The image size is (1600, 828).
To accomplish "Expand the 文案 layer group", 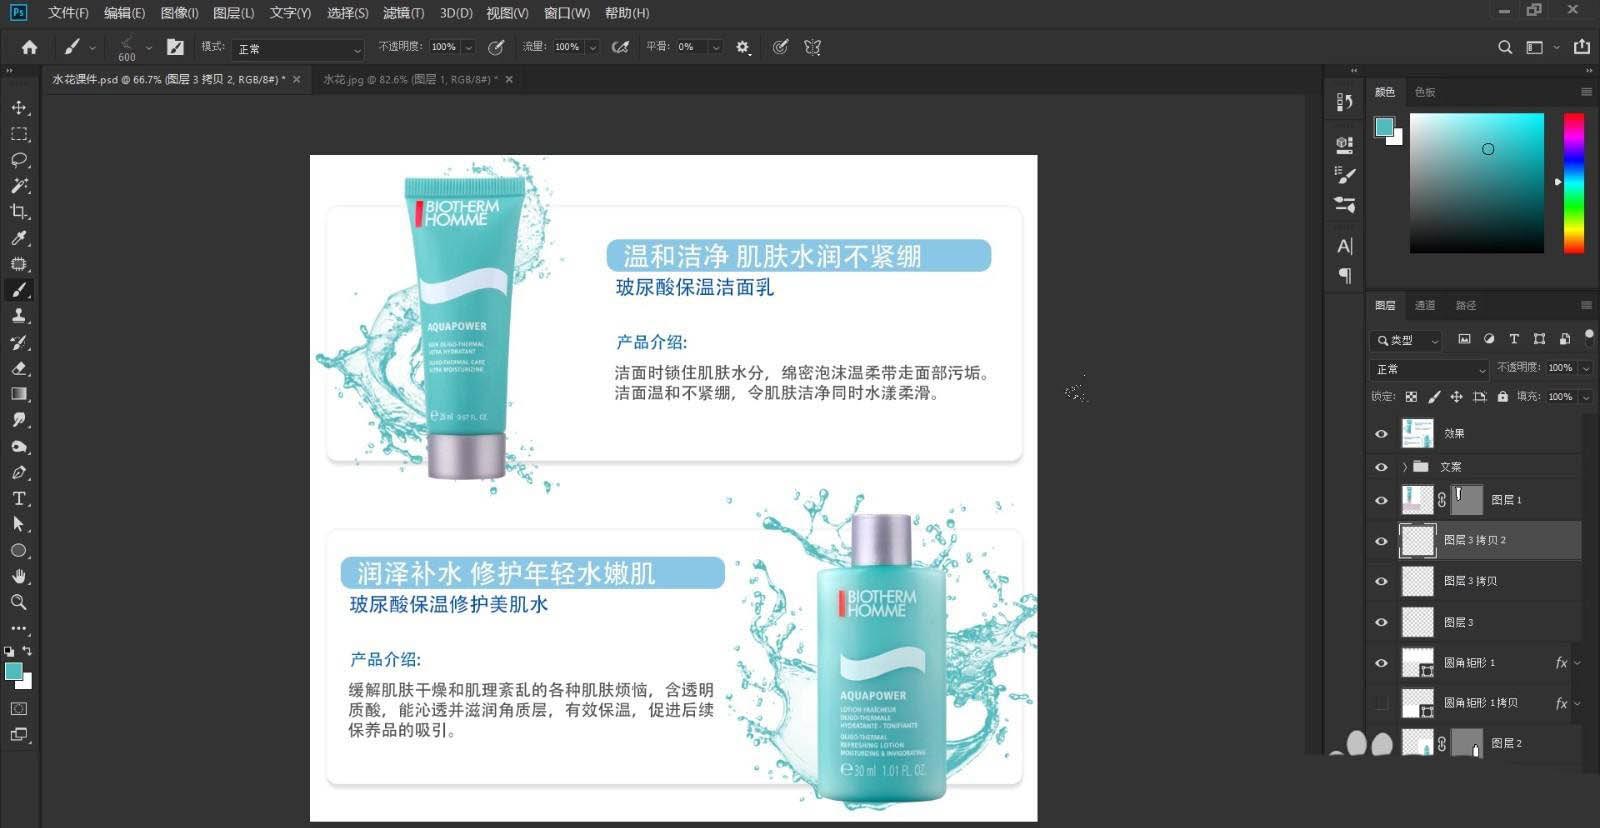I will [x=1404, y=467].
